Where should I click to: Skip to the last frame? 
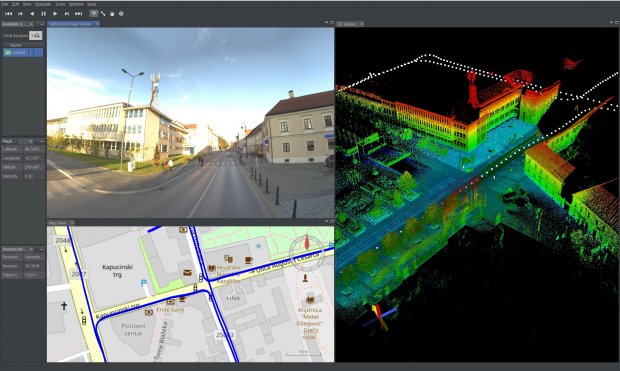coord(79,14)
